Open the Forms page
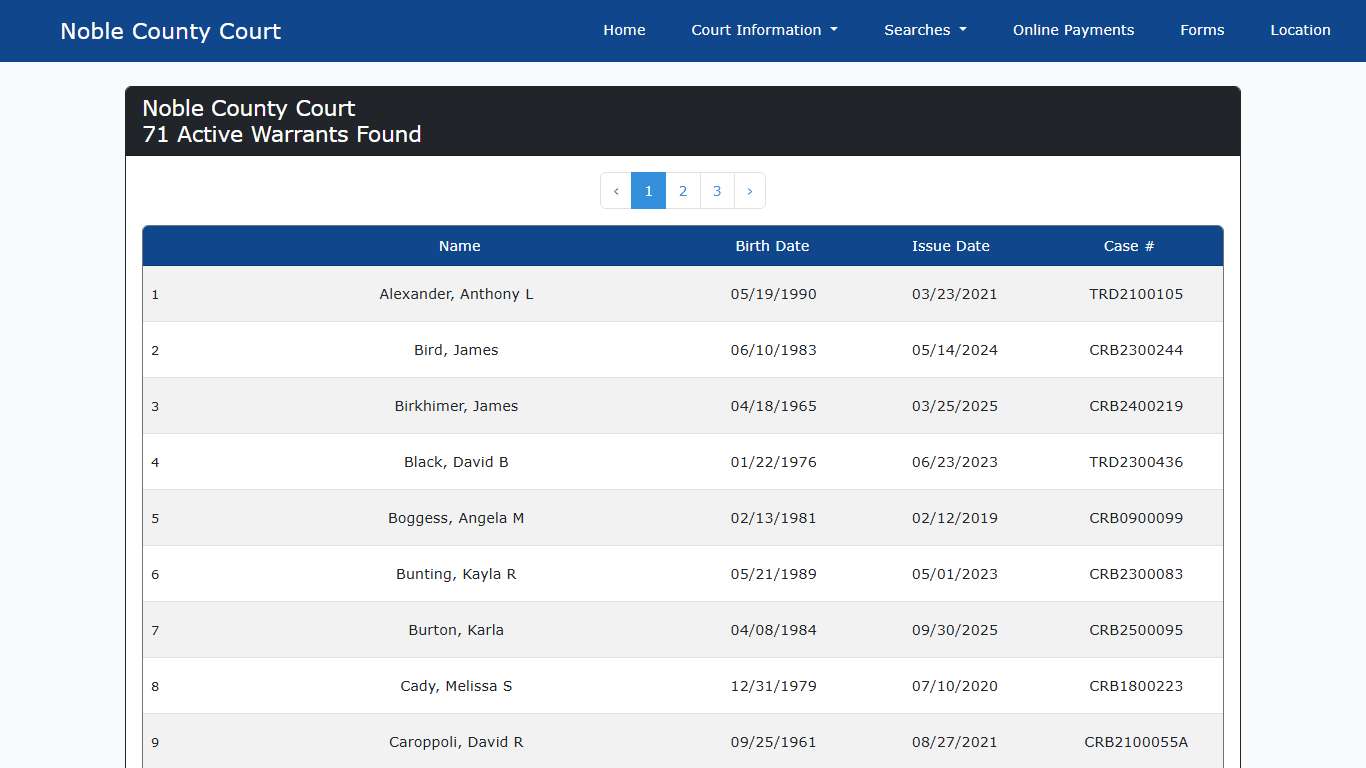The width and height of the screenshot is (1366, 768). tap(1202, 30)
